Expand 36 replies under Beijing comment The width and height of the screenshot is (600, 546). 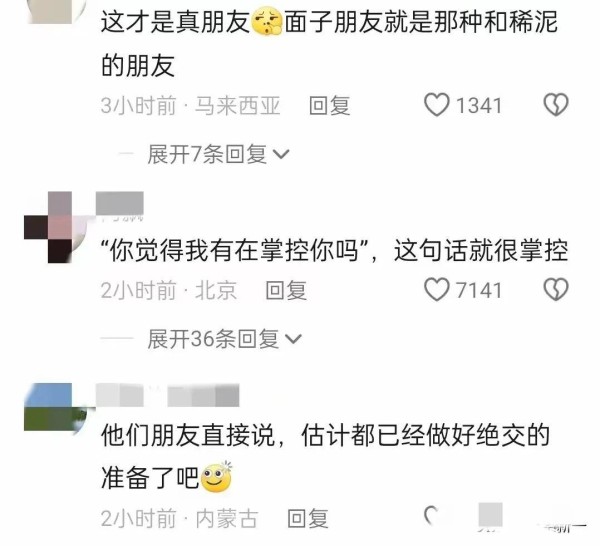(225, 339)
